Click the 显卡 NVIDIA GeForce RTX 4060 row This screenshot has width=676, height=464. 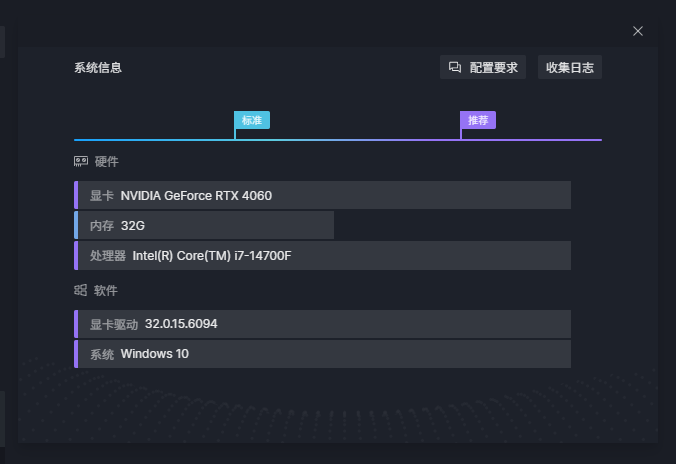(x=322, y=195)
